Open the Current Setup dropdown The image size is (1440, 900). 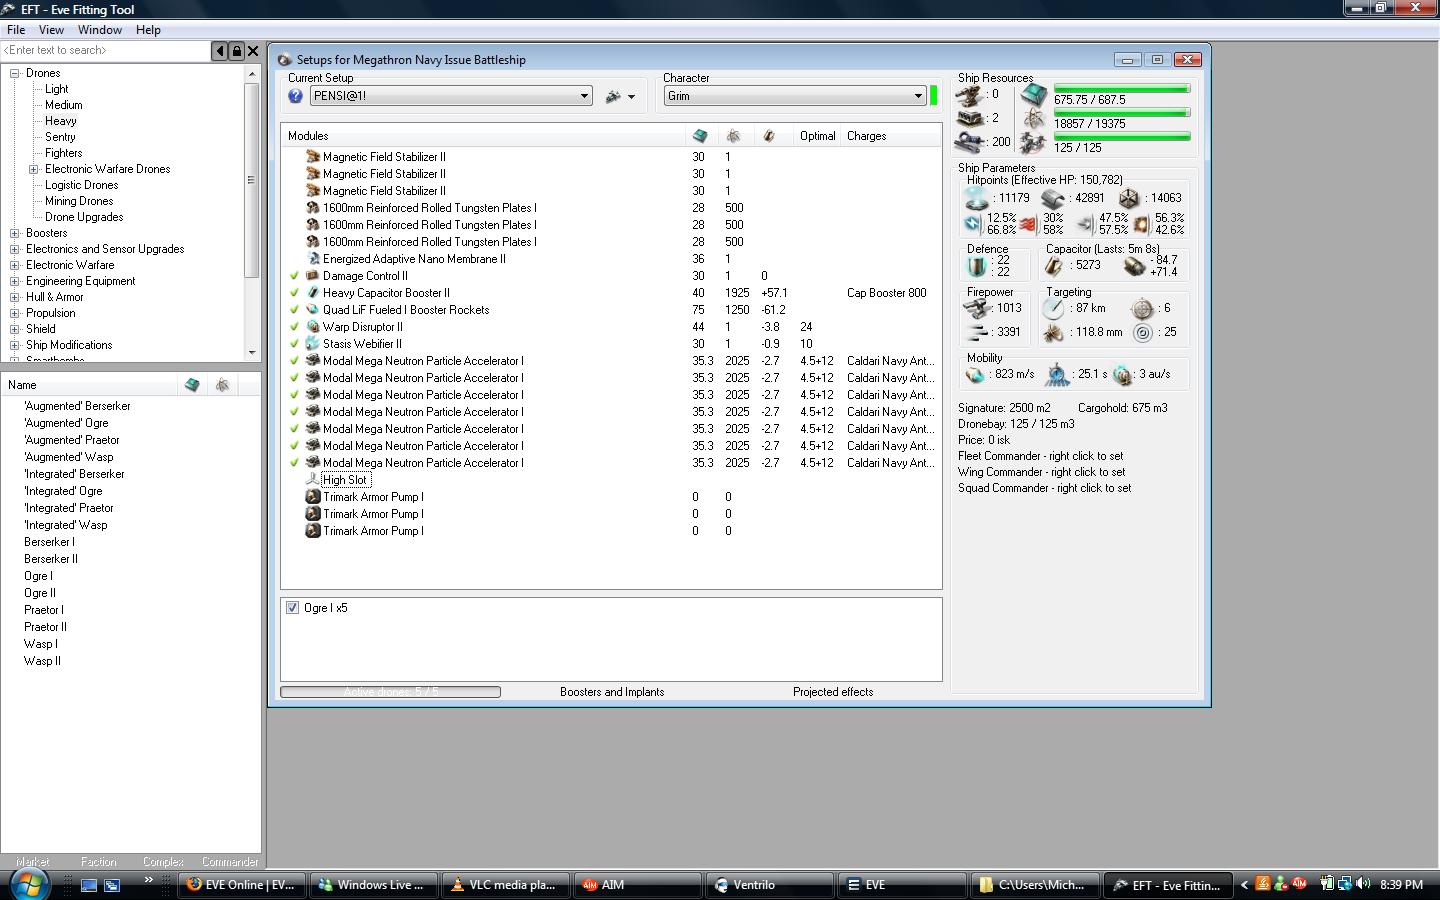[451, 96]
